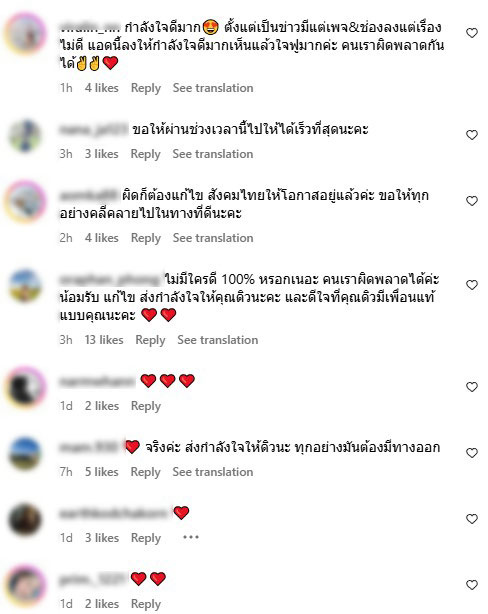
Task: Reply to the first comment posted 1h ago
Action: click(x=146, y=88)
